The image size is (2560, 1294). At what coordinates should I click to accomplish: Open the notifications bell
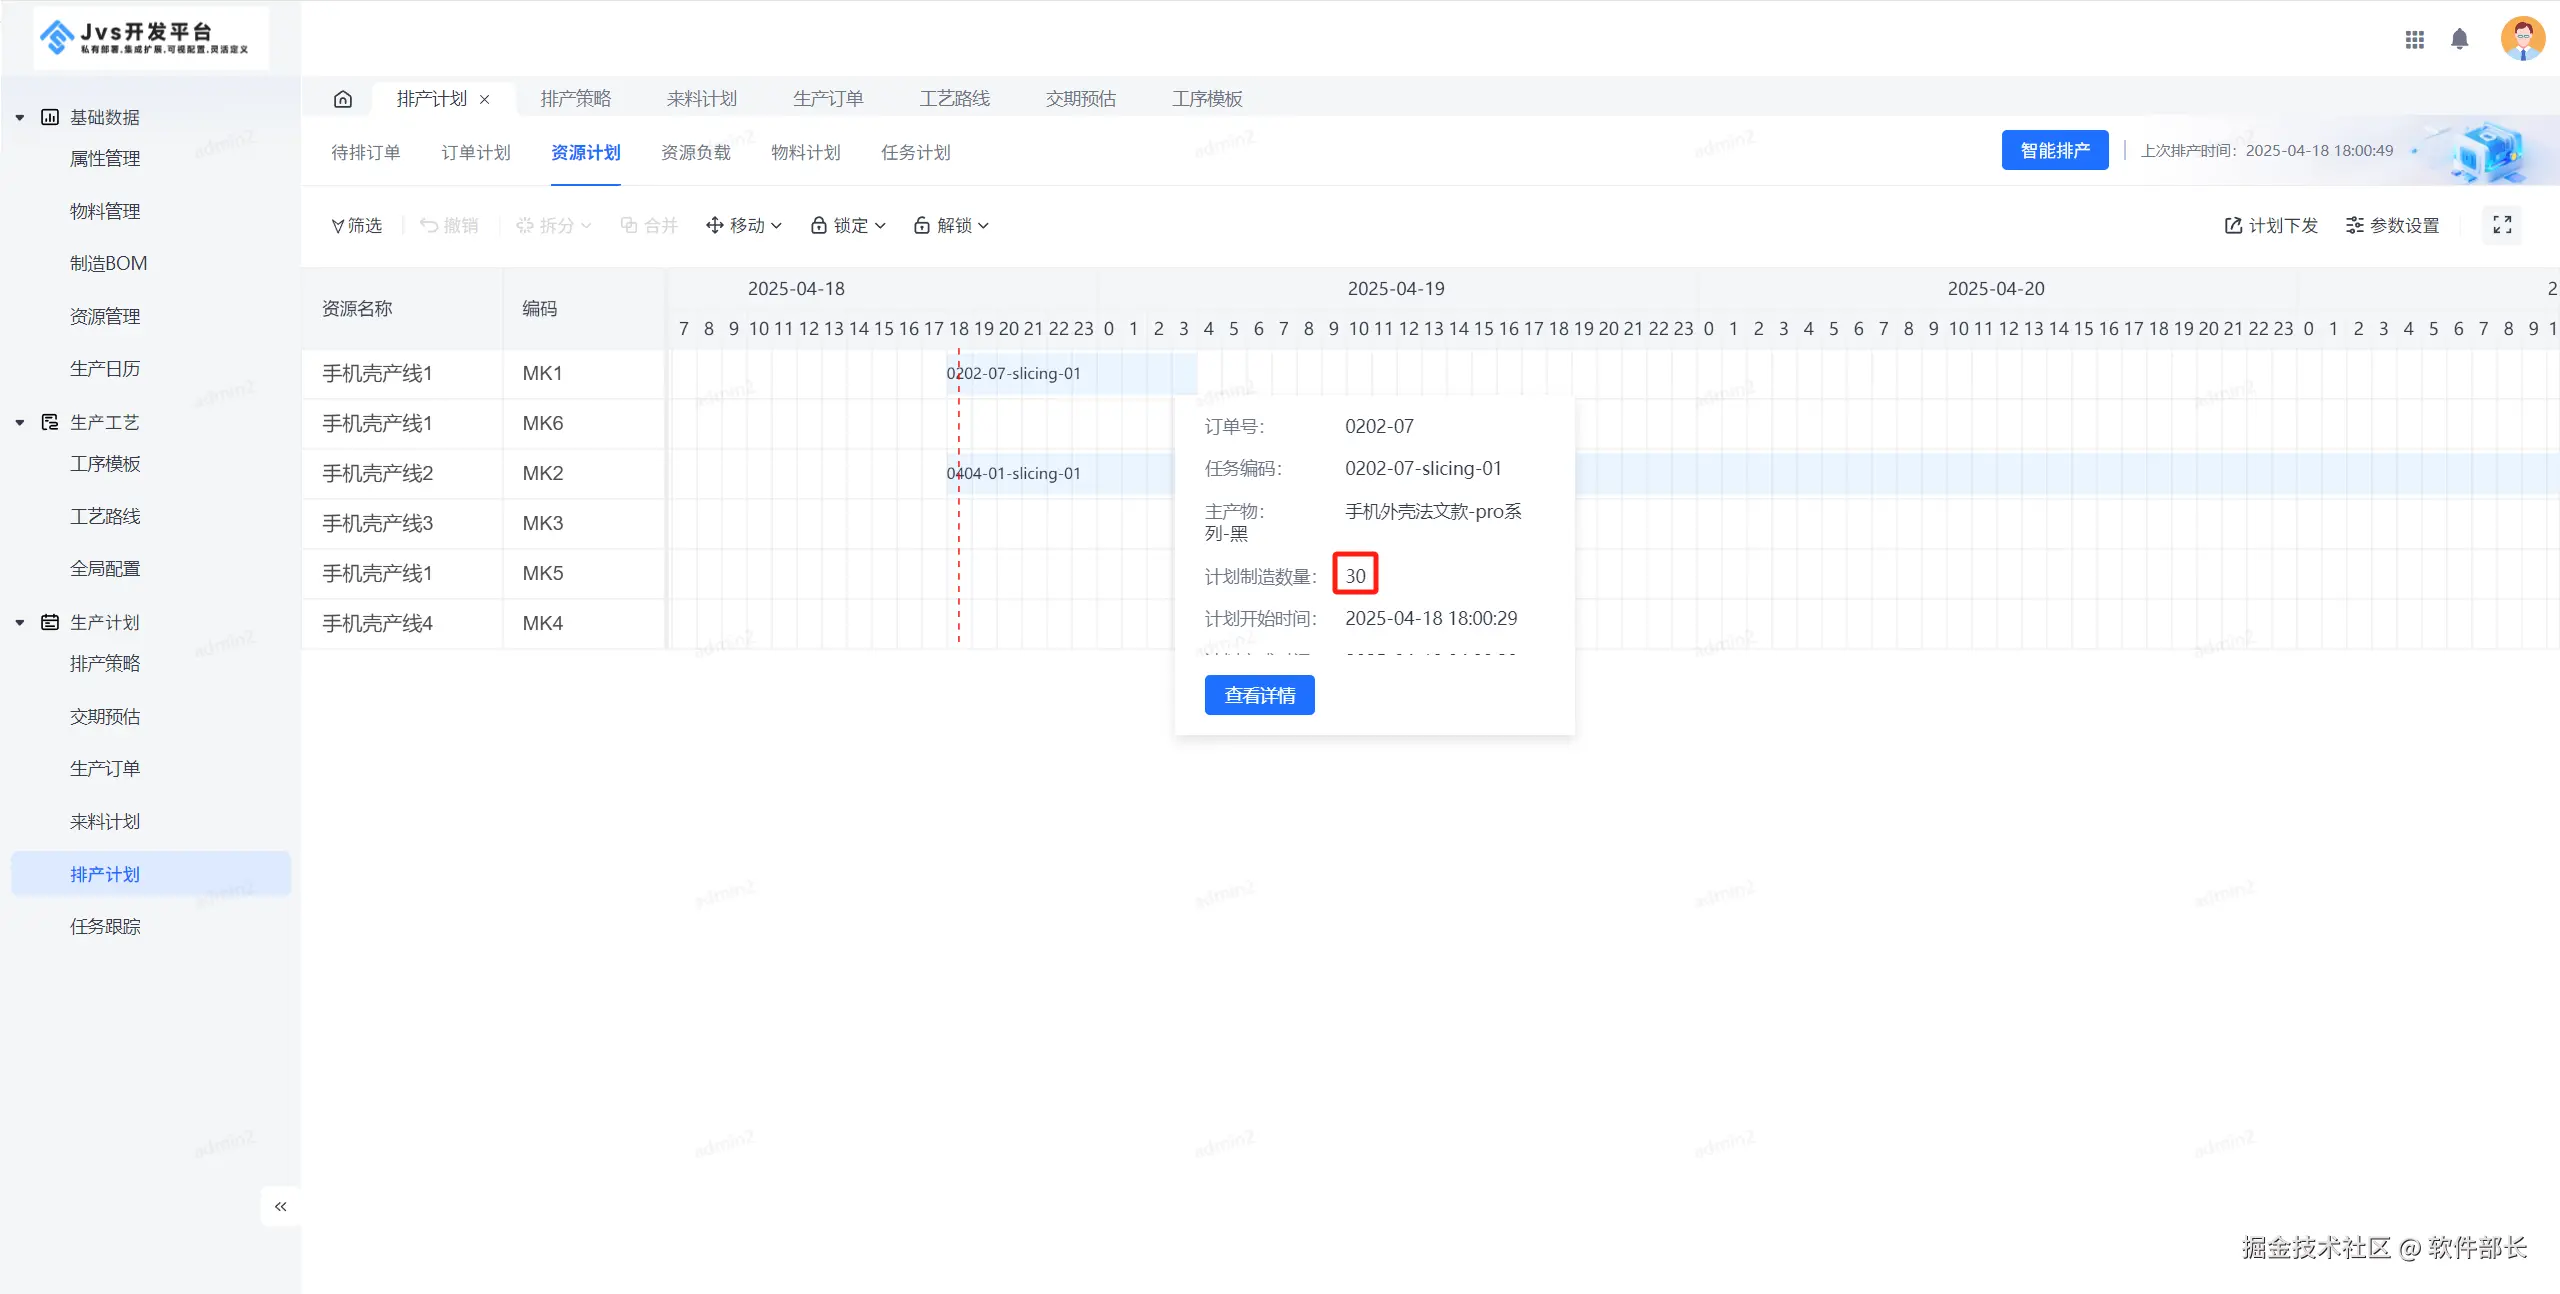click(2459, 40)
